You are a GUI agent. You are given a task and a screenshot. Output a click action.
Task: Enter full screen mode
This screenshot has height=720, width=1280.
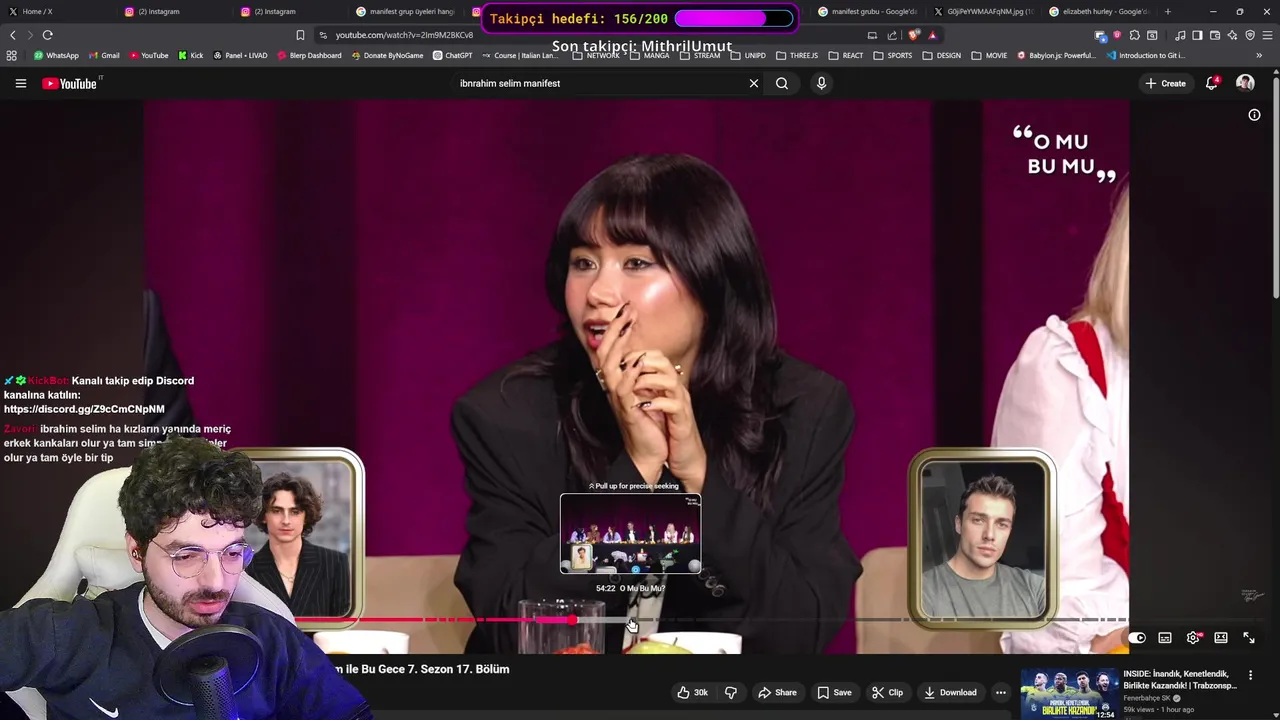point(1249,638)
